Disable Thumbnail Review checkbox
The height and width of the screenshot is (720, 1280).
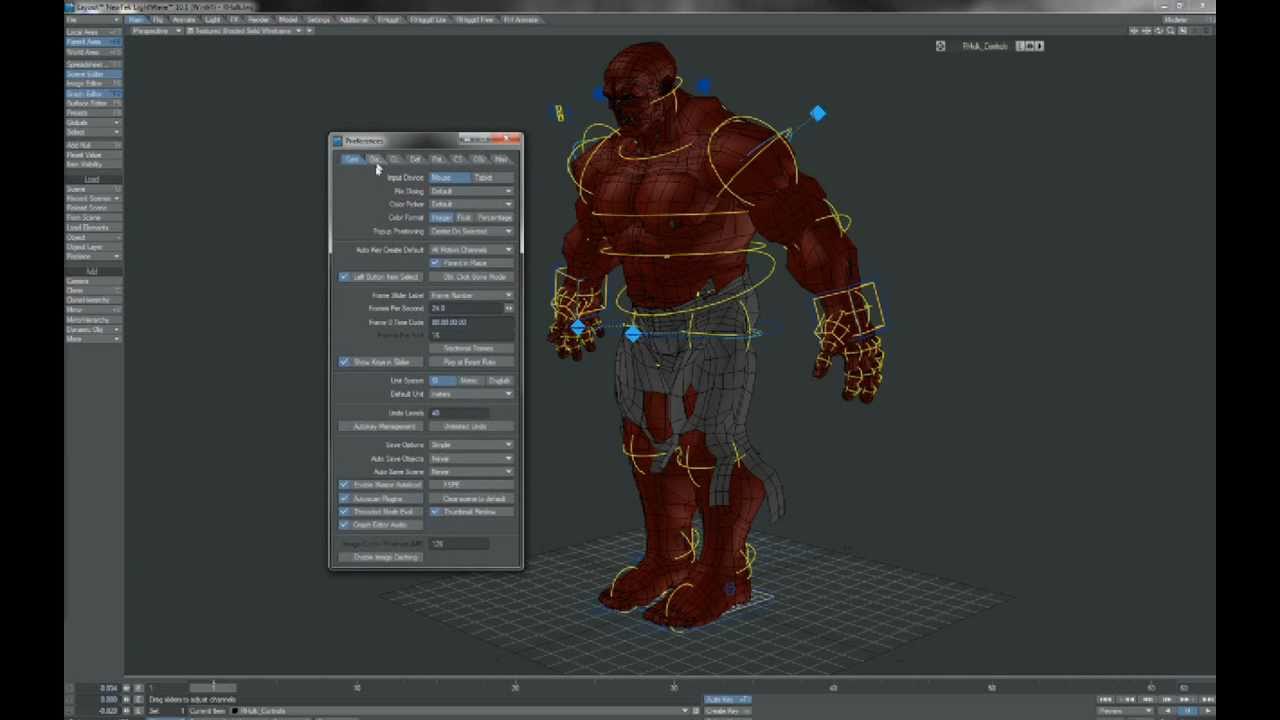tap(435, 512)
